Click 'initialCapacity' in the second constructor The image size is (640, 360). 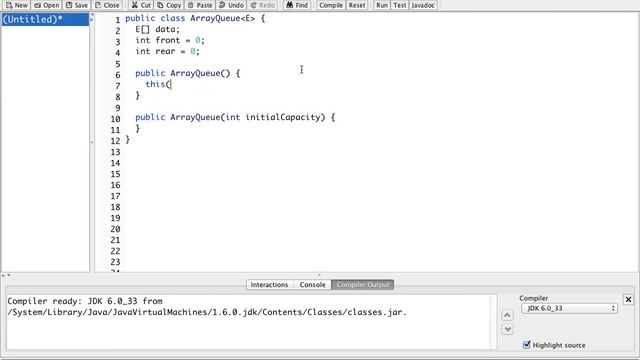point(282,117)
